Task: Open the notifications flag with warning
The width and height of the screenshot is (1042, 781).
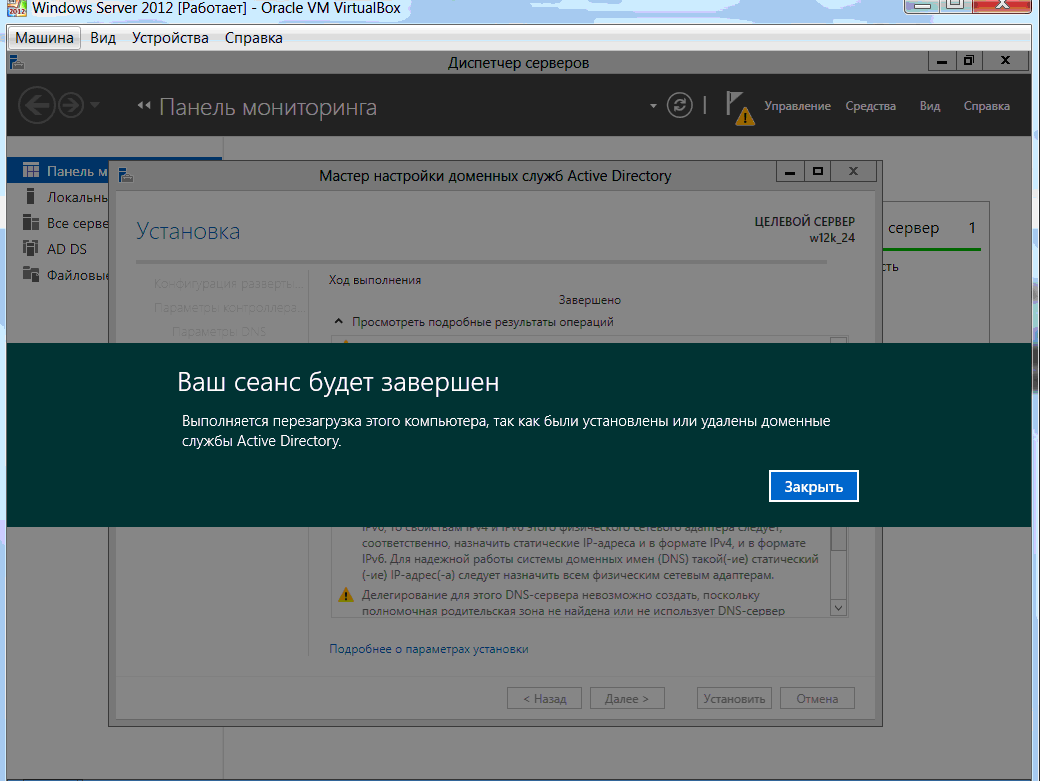Action: [740, 108]
